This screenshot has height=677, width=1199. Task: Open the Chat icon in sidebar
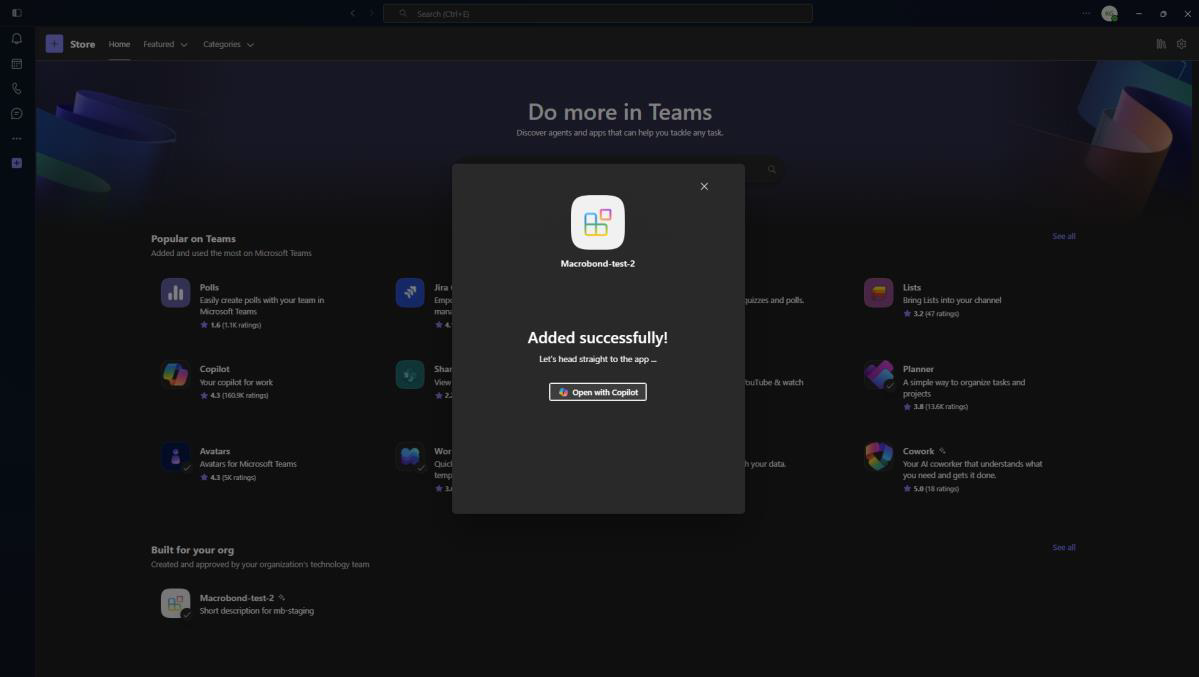click(17, 114)
